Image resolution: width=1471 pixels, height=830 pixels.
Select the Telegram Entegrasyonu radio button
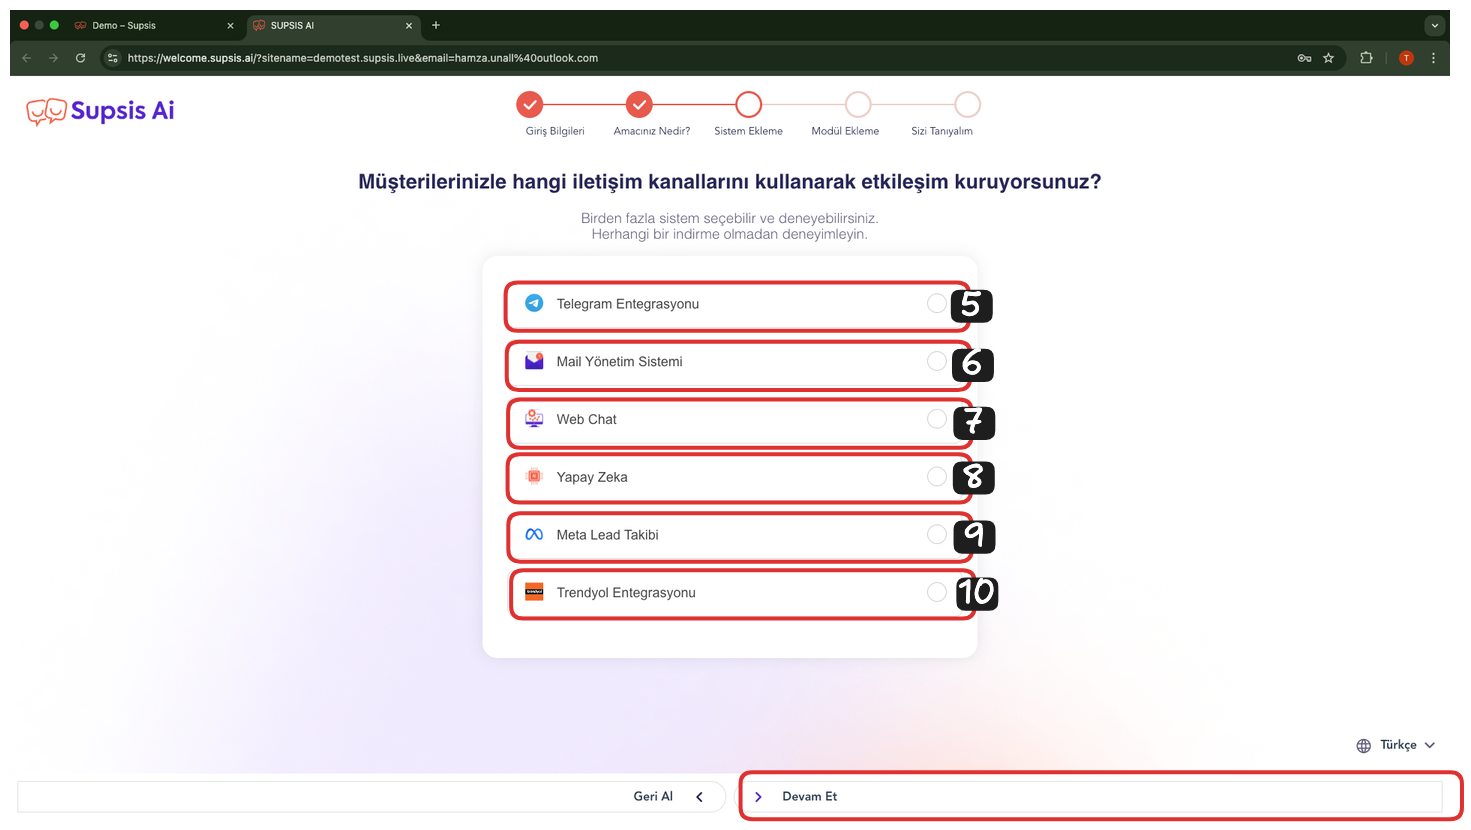click(x=937, y=303)
